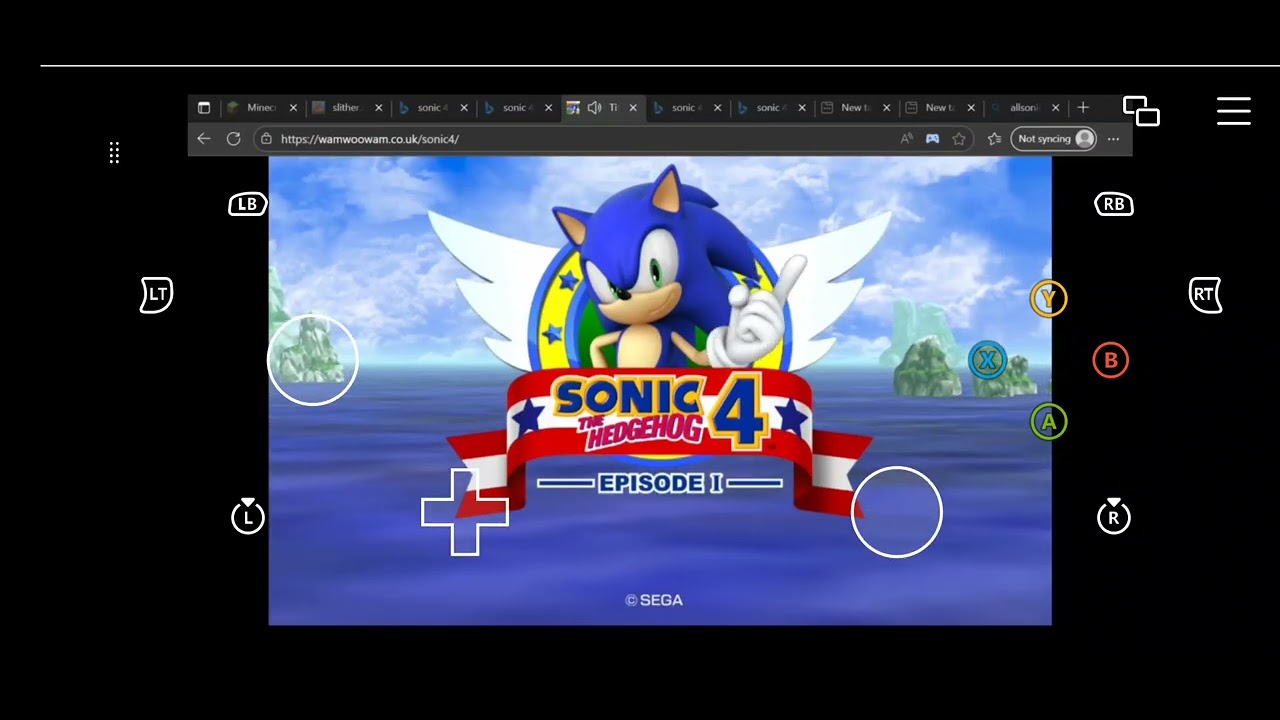Click the R stick press button

[x=1113, y=516]
